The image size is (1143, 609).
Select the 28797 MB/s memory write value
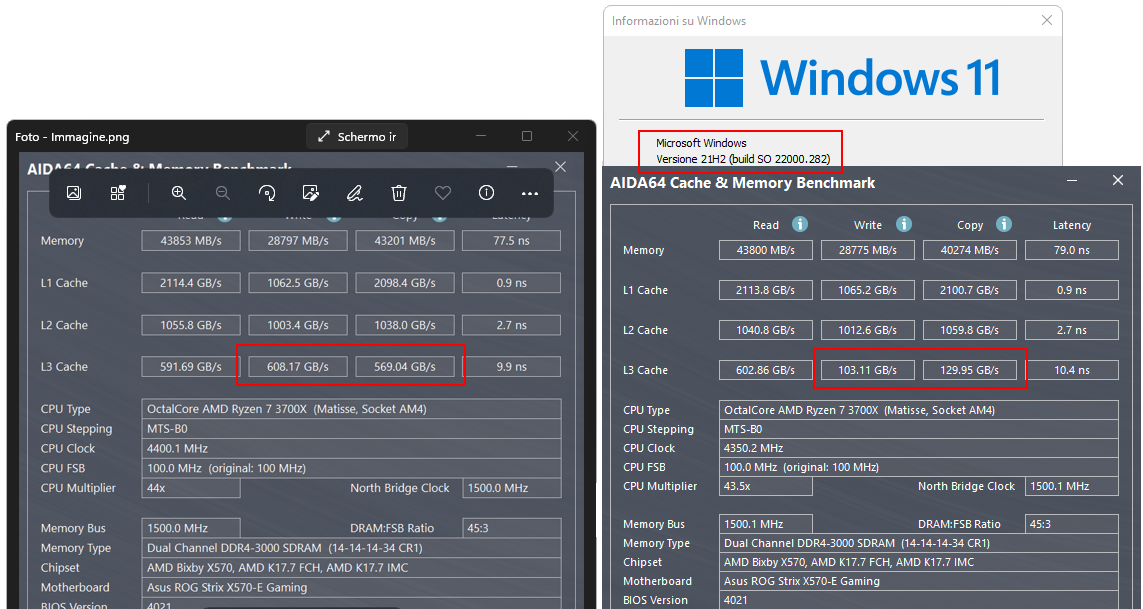pos(297,241)
